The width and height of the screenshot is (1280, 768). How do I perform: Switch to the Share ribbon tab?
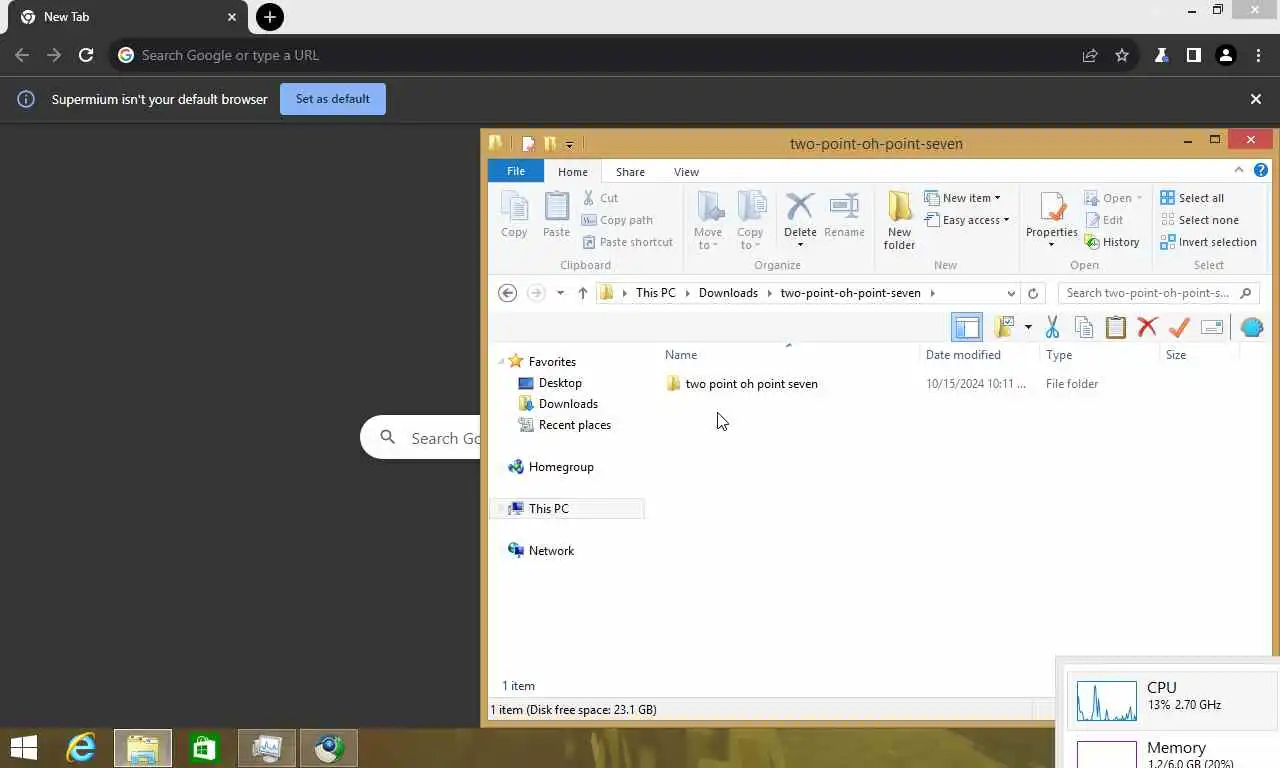(x=630, y=172)
